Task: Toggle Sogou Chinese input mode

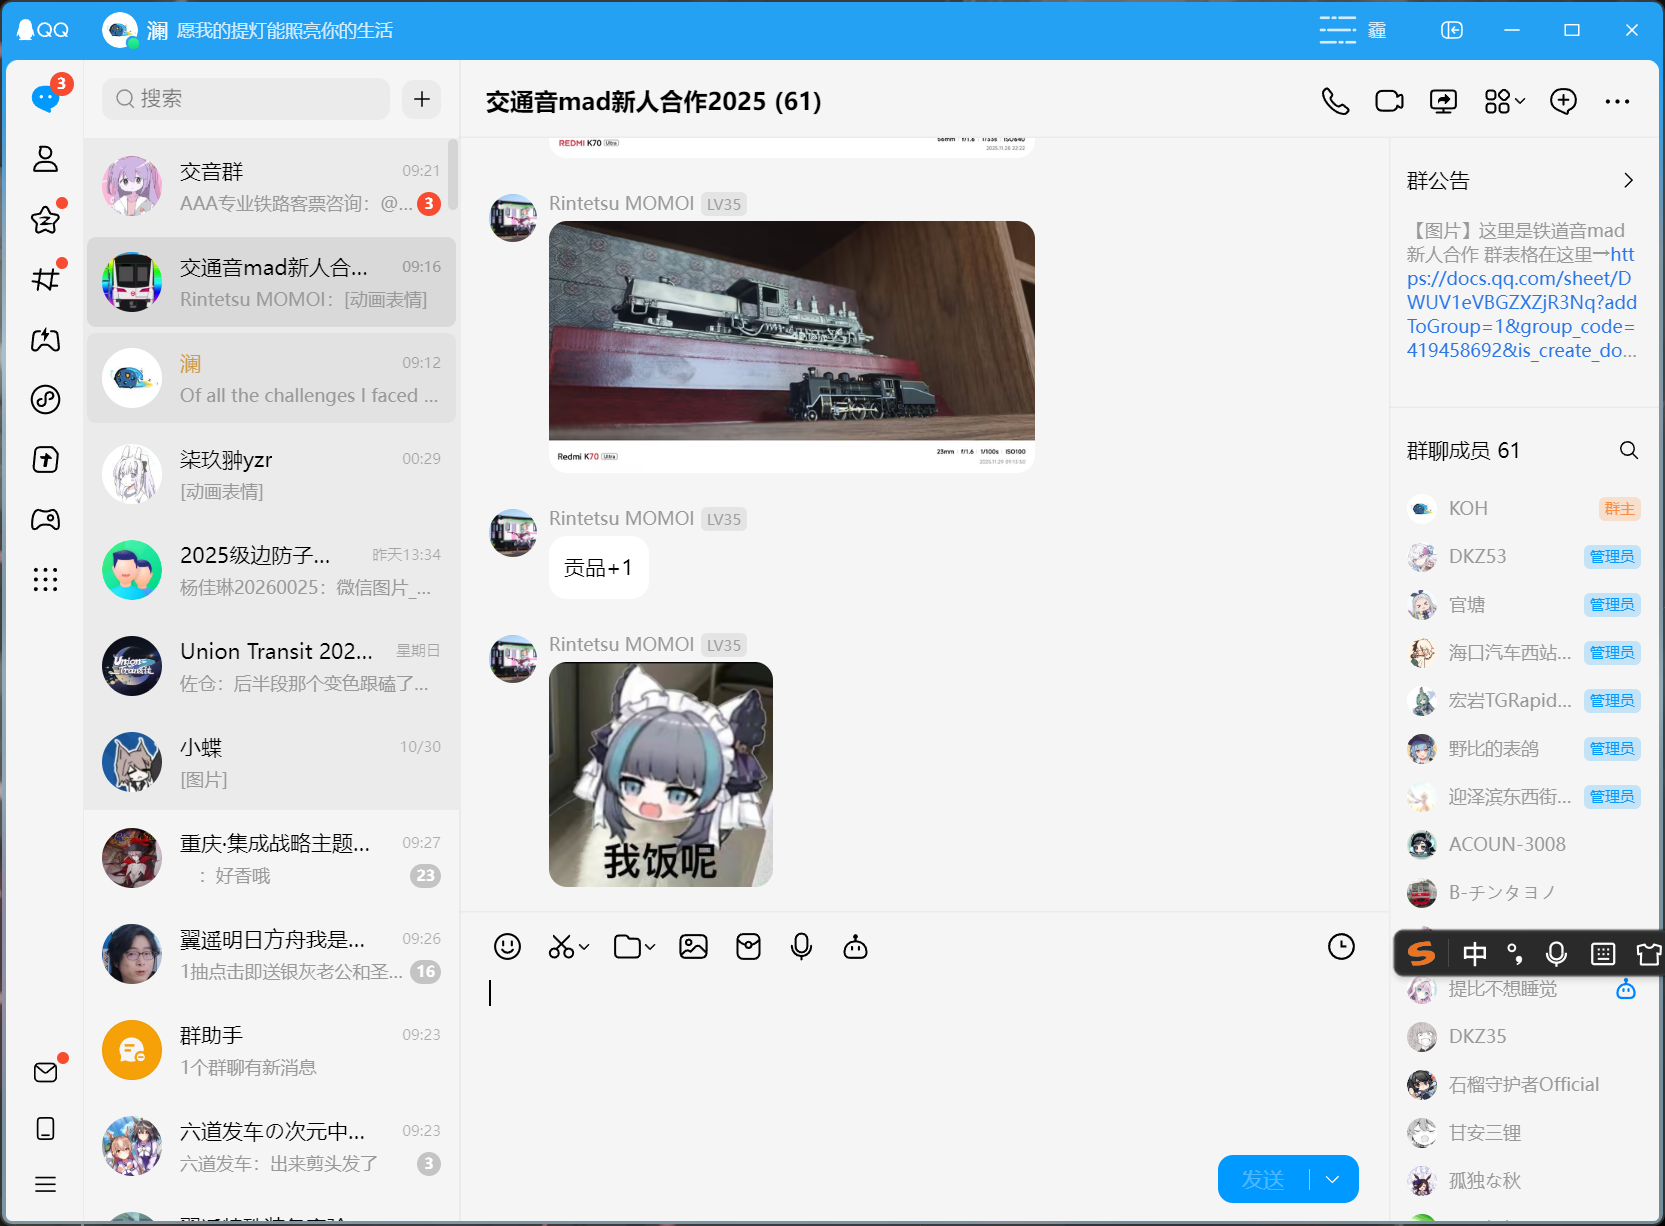Action: (x=1474, y=954)
